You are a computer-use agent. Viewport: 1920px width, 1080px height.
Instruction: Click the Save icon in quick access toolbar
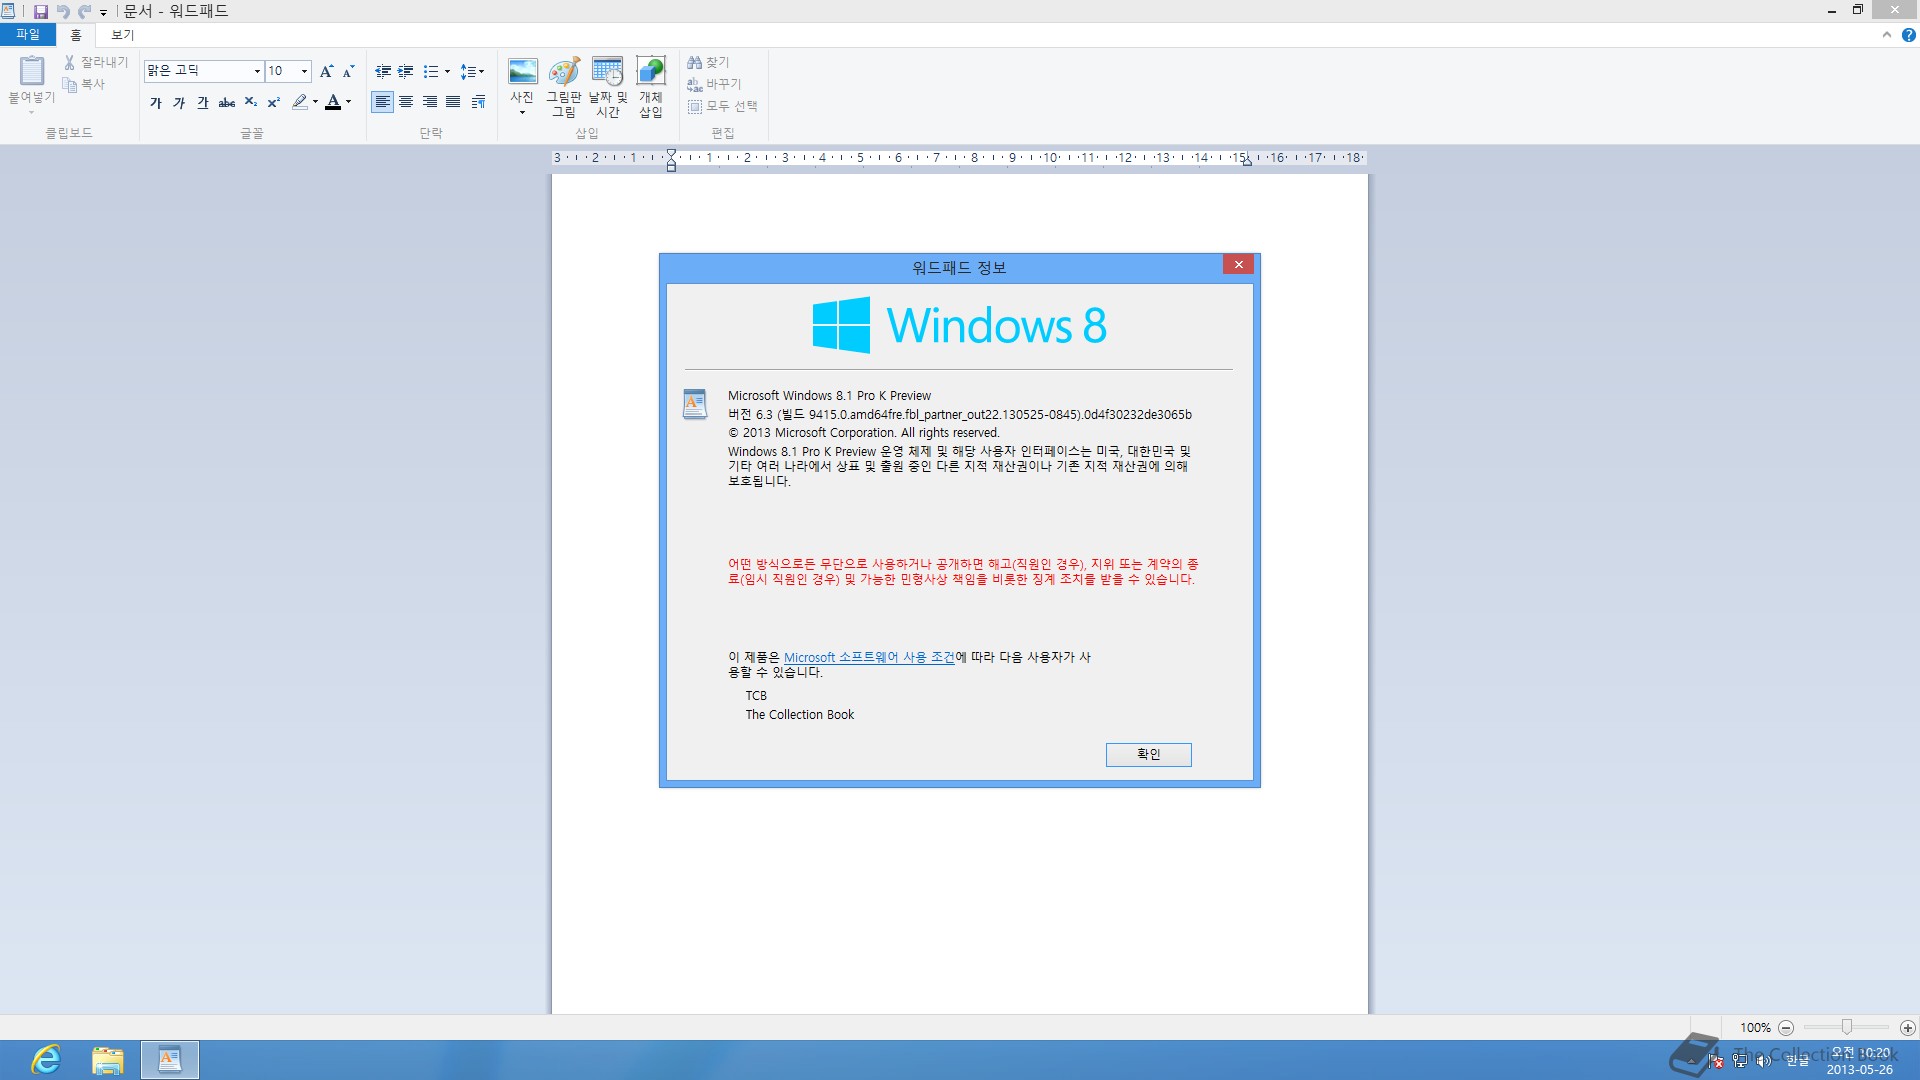click(x=41, y=11)
